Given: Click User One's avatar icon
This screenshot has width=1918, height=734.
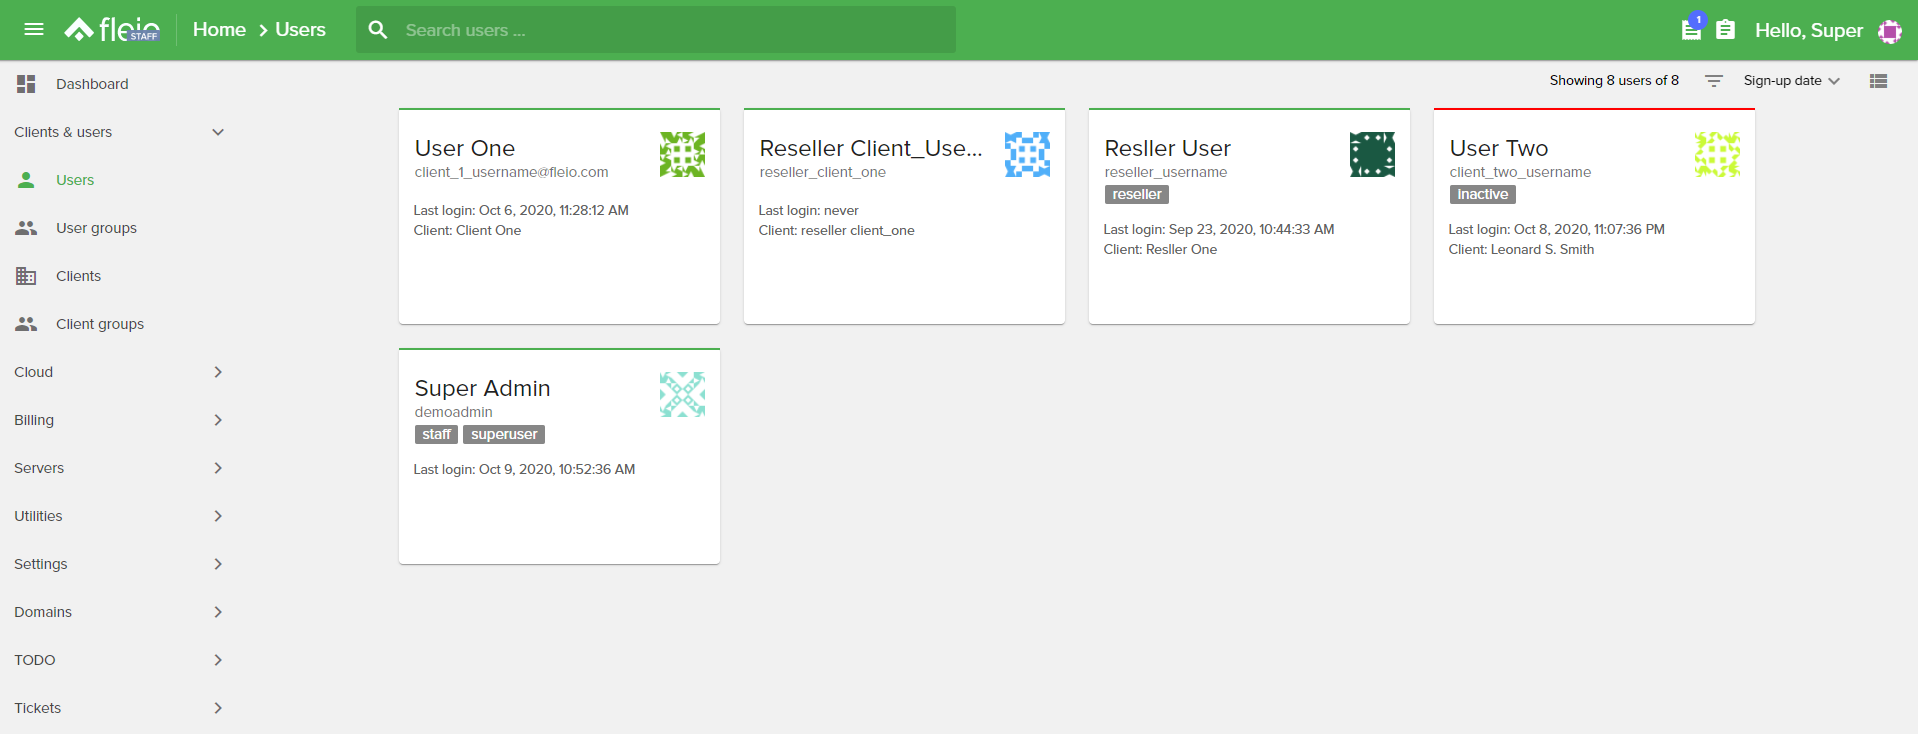Looking at the screenshot, I should 682,155.
